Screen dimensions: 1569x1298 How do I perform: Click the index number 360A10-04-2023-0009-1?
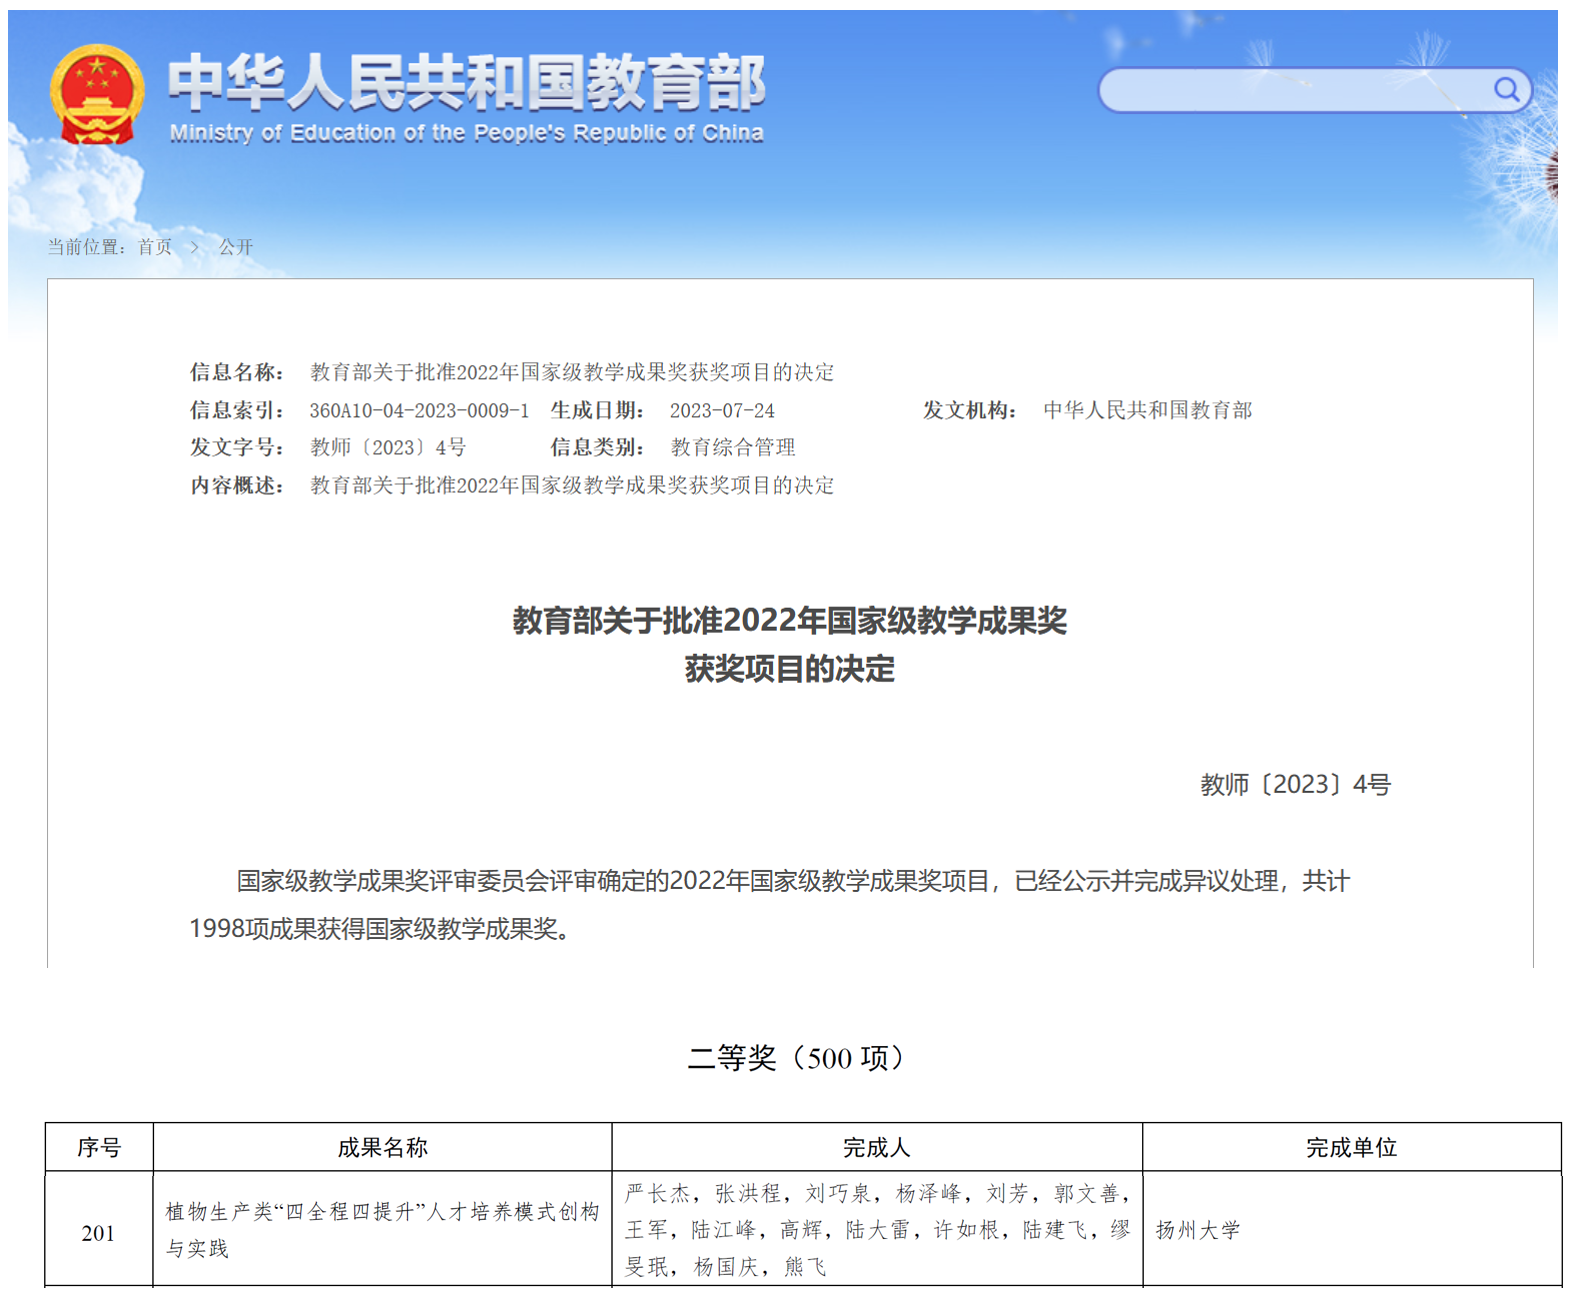[419, 410]
